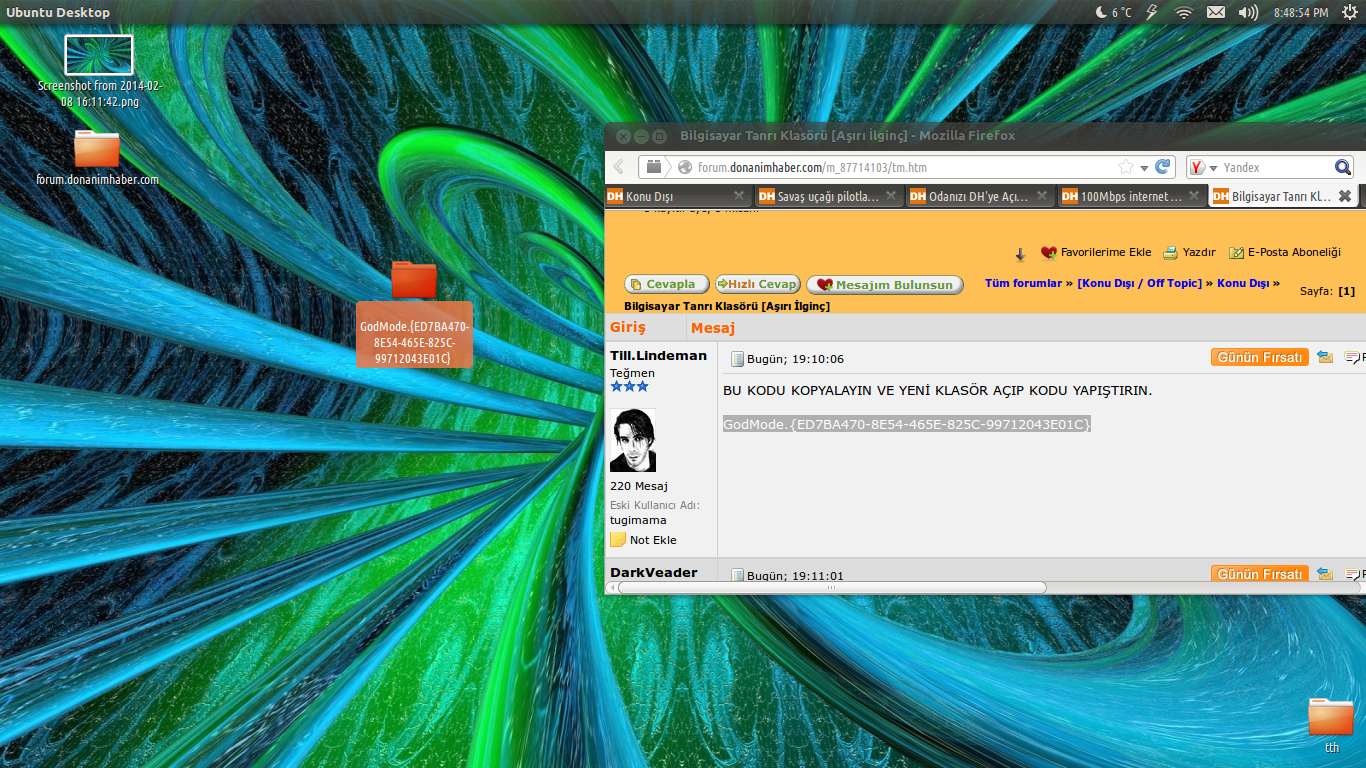Viewport: 1366px width, 768px height.
Task: Click Till.Lindeman's avatar picture
Action: point(633,440)
